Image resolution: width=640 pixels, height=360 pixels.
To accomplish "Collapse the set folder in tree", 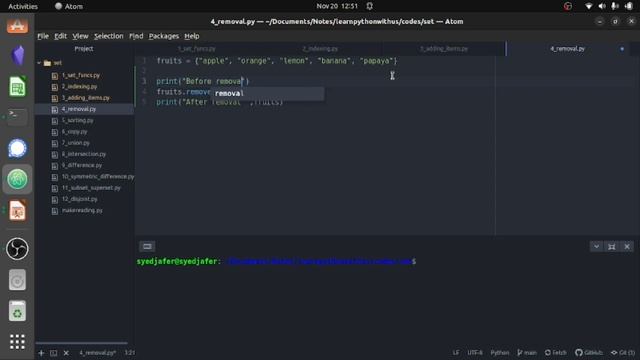I will tap(39, 63).
